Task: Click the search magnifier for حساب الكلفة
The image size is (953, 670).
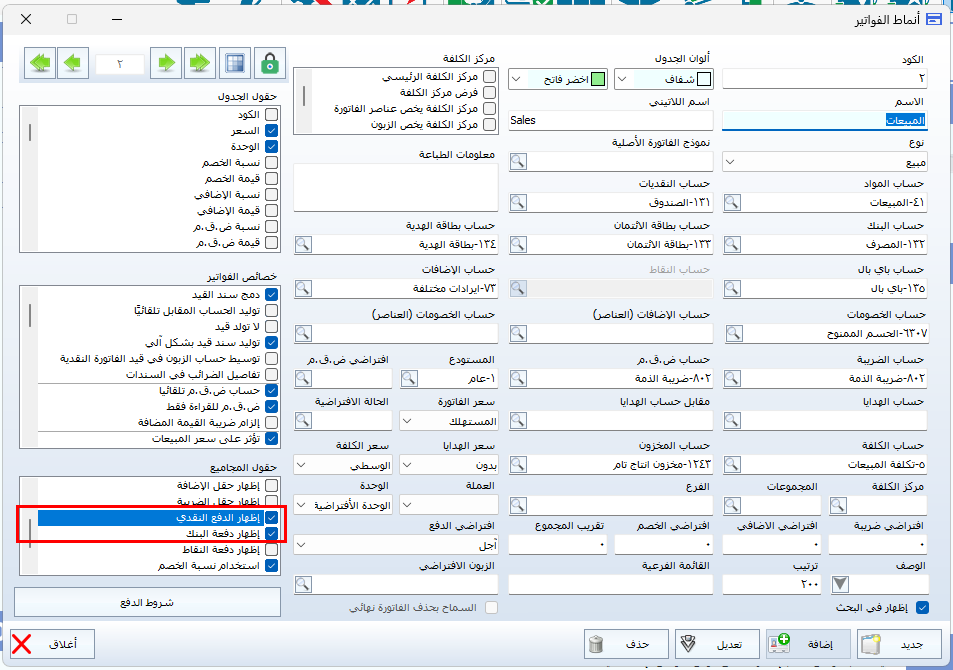Action: click(732, 465)
